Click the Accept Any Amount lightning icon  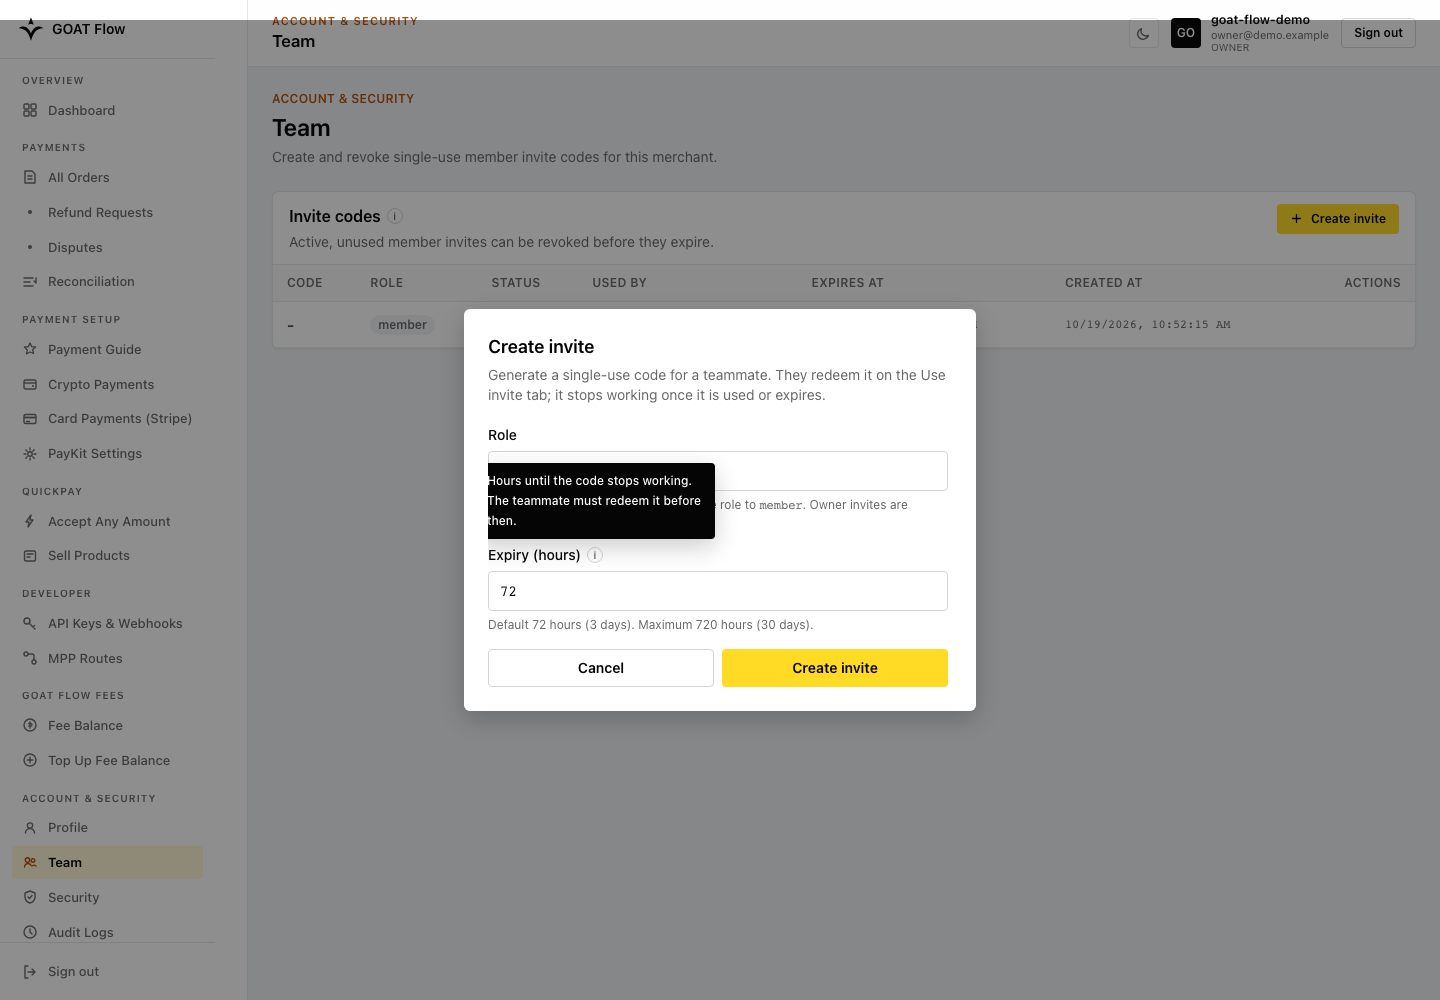pyautogui.click(x=30, y=522)
